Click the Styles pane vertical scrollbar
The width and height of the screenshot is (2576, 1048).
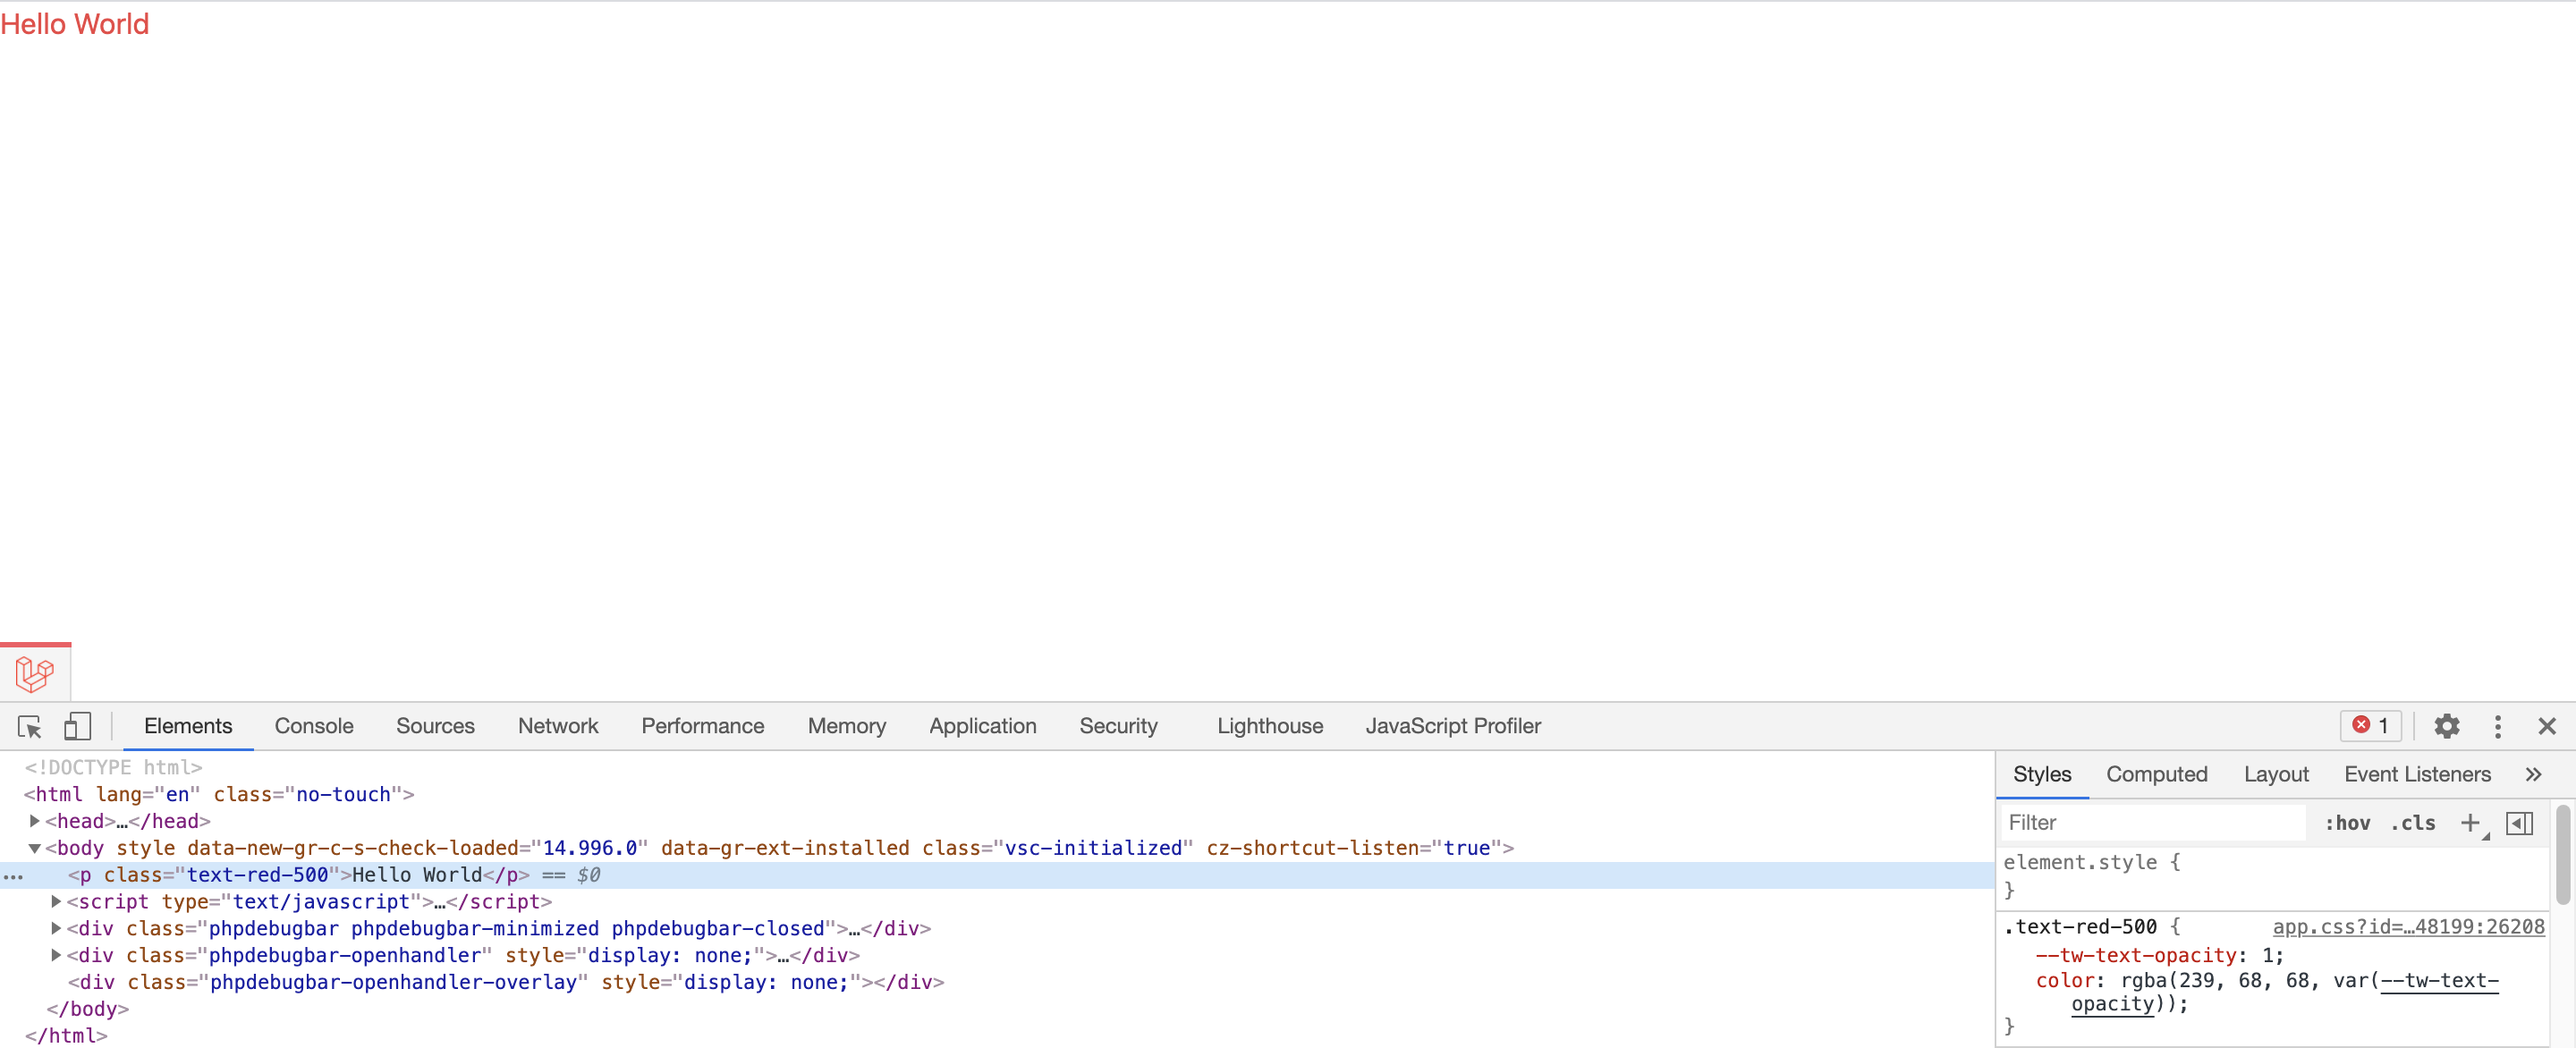[2563, 855]
